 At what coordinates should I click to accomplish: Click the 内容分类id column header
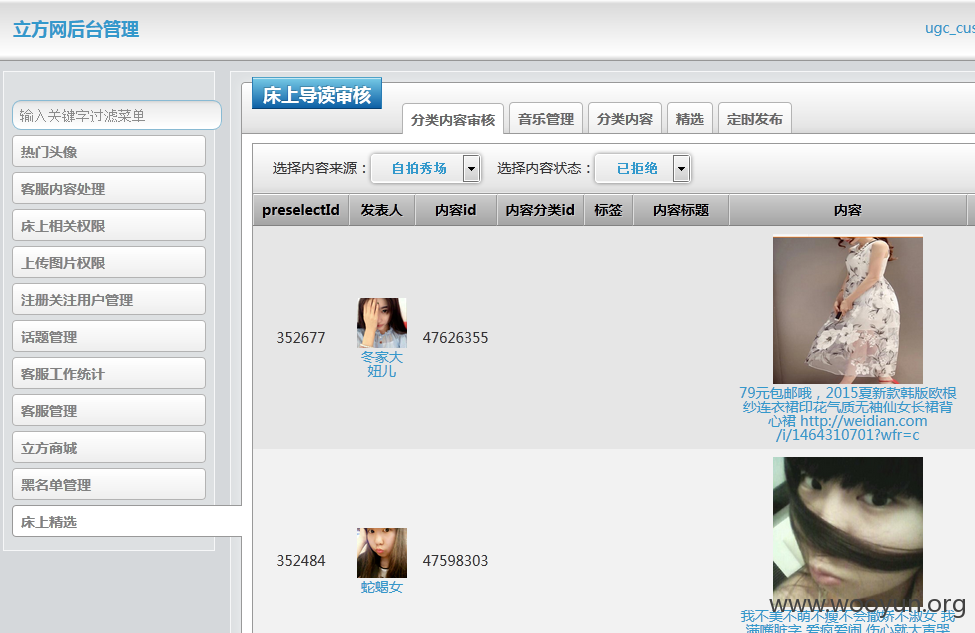(x=540, y=210)
